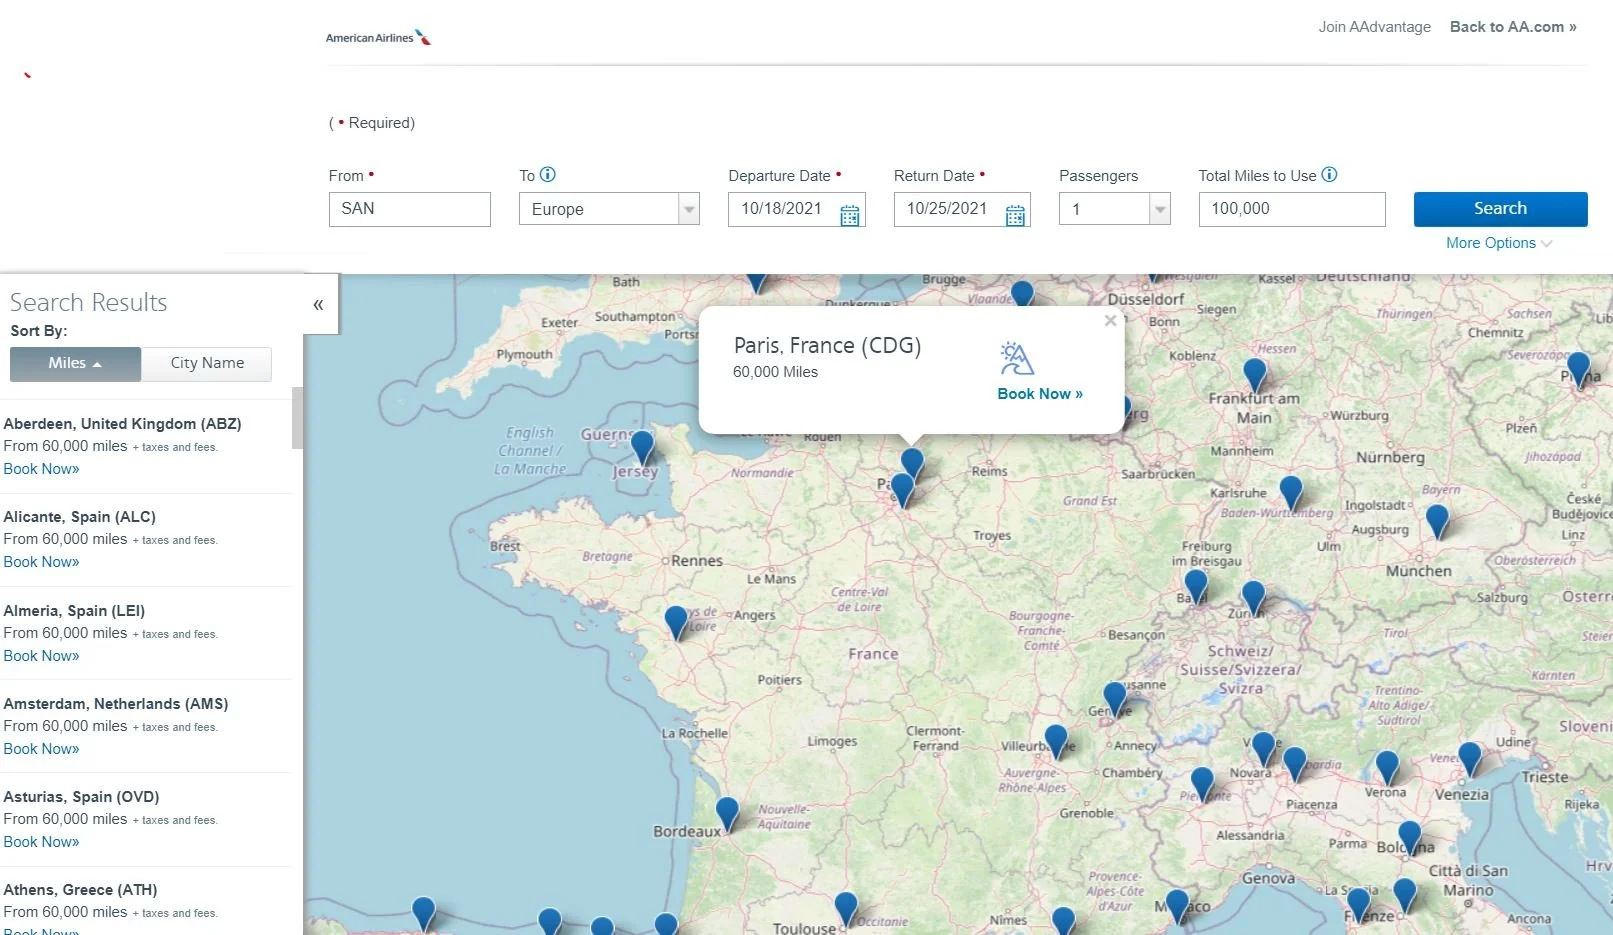Click the map pin near Firenze
The height and width of the screenshot is (935, 1613).
[1358, 906]
